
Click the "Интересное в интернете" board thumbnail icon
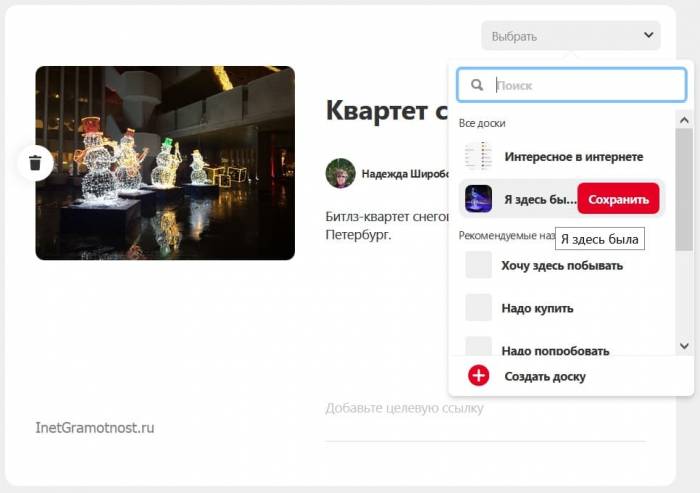click(479, 157)
